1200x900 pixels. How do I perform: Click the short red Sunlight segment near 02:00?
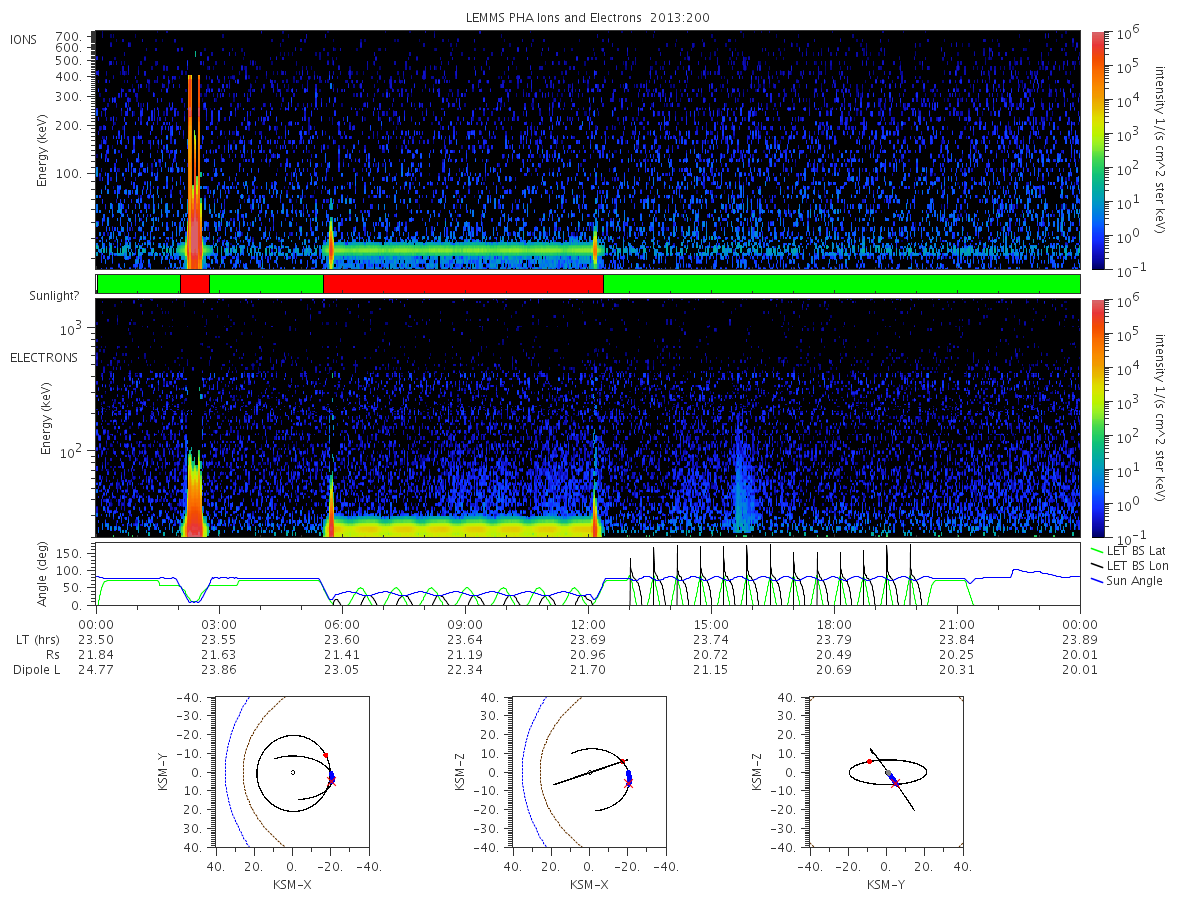point(195,284)
